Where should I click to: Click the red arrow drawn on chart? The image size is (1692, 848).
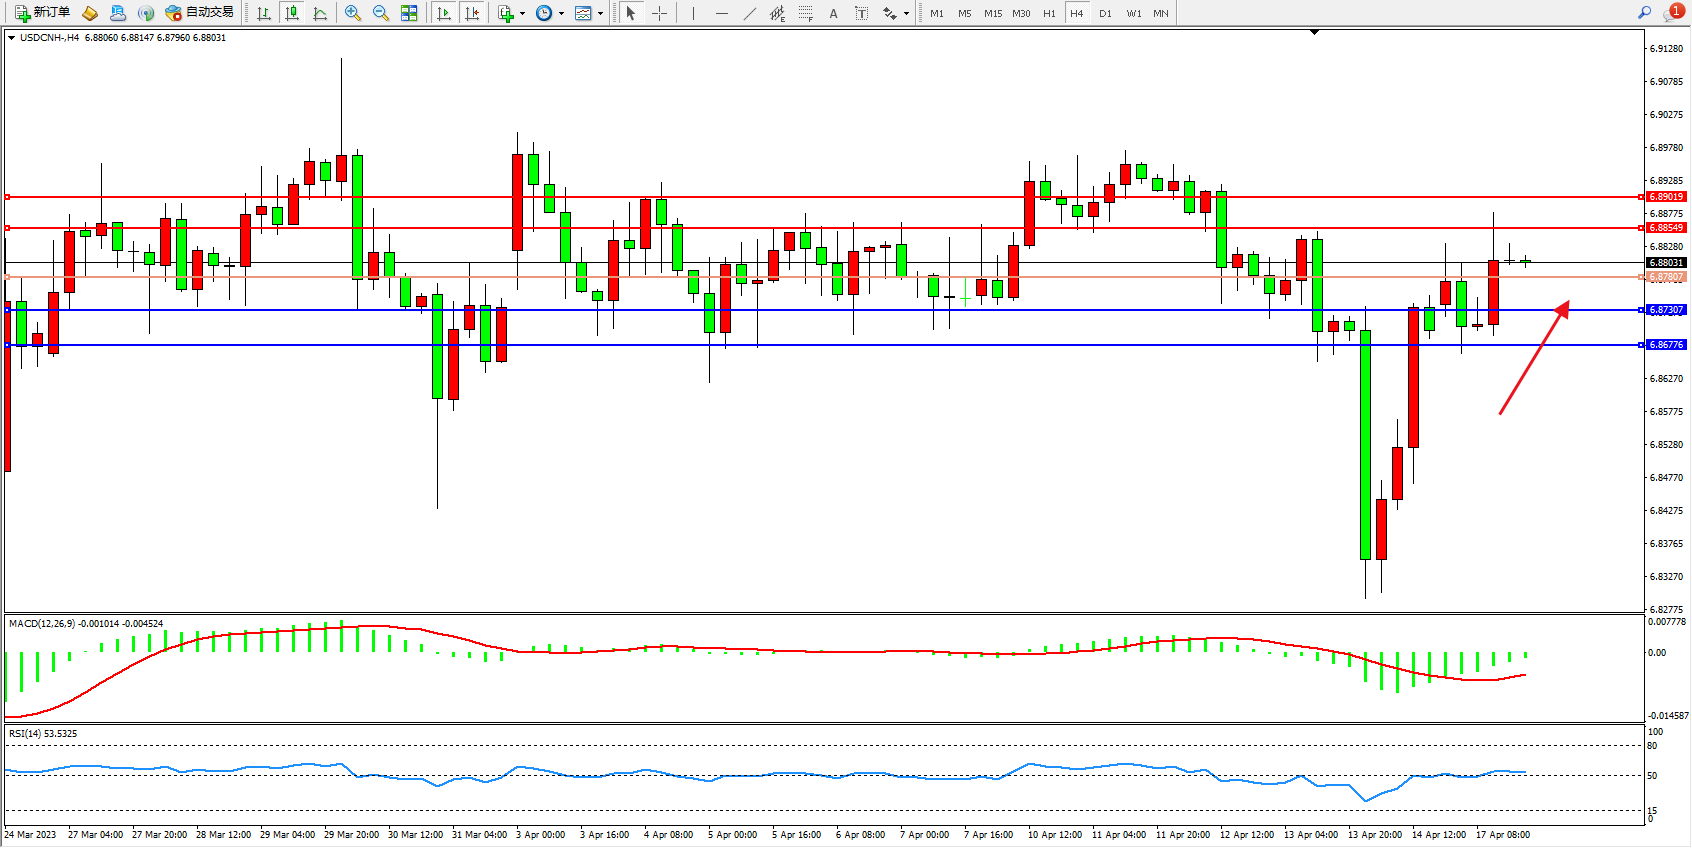click(x=1534, y=358)
